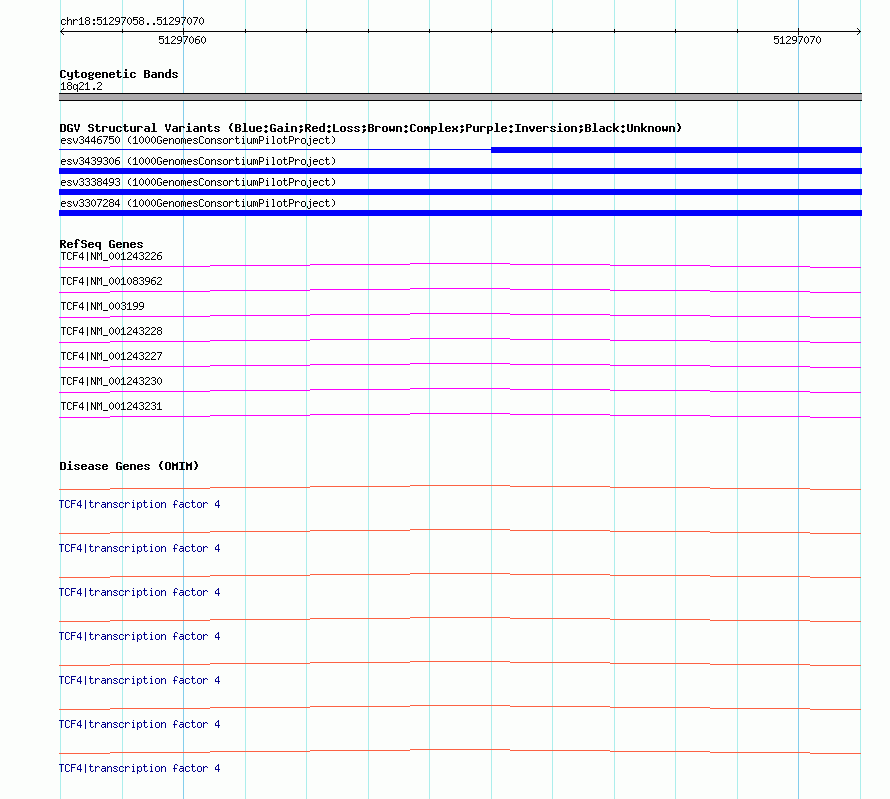Click the magenta line under NM_001243231
This screenshot has height=799, width=890.
click(x=460, y=415)
